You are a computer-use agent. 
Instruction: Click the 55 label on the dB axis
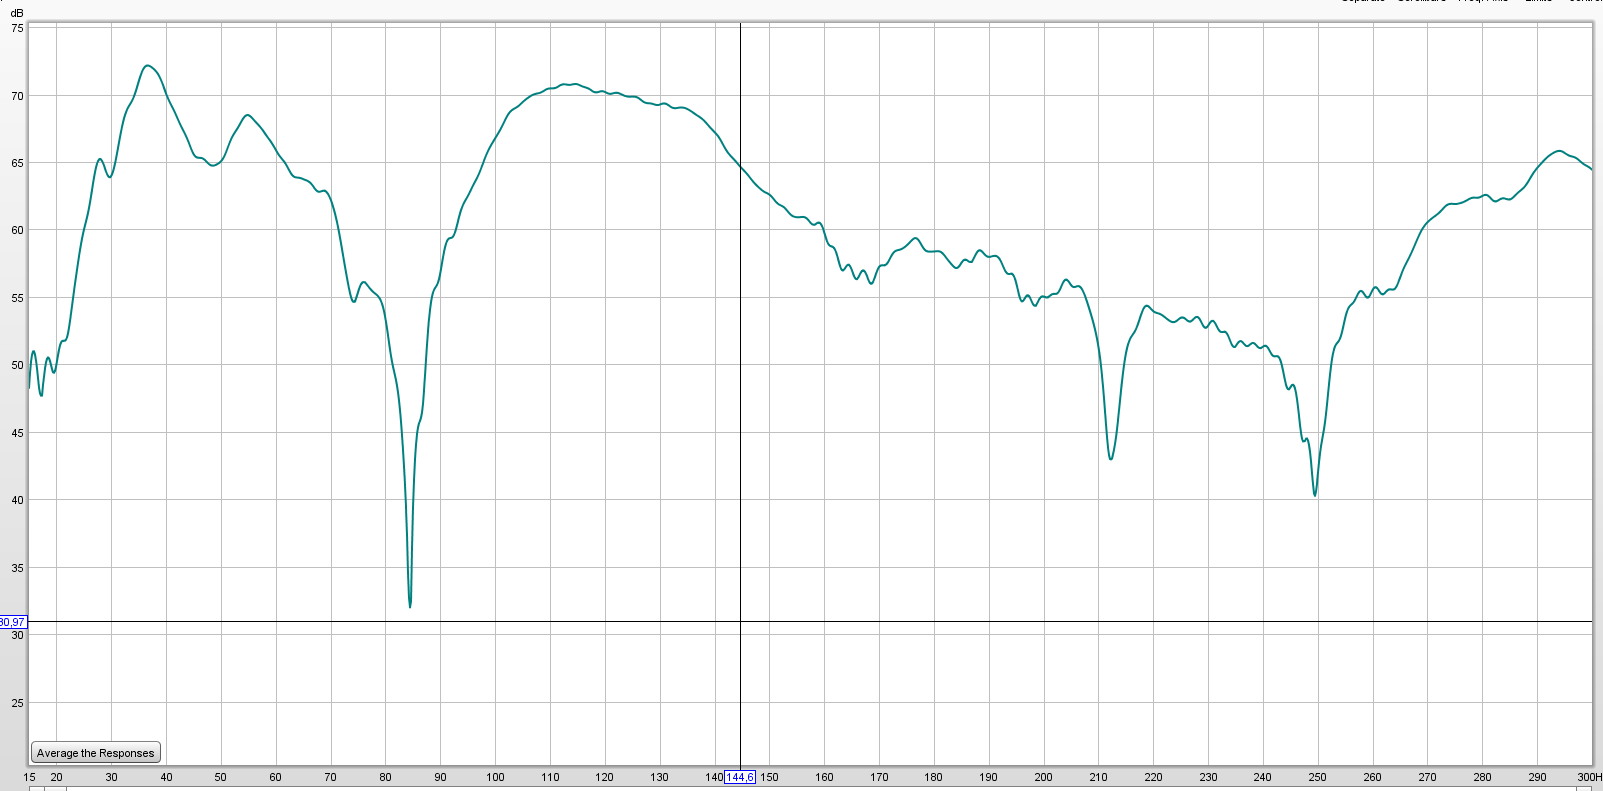coord(17,298)
